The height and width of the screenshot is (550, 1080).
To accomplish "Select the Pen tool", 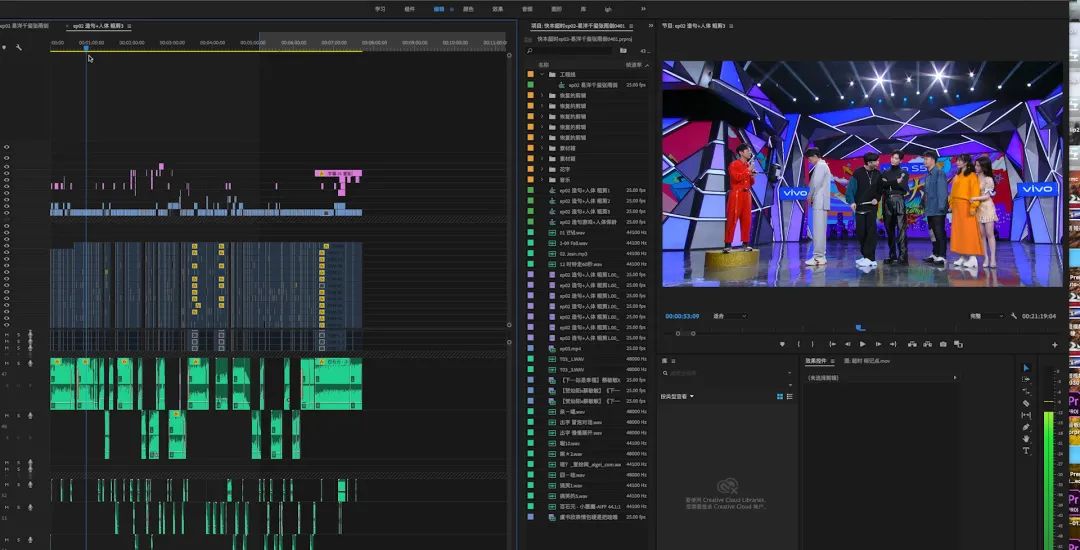I will pos(1025,427).
